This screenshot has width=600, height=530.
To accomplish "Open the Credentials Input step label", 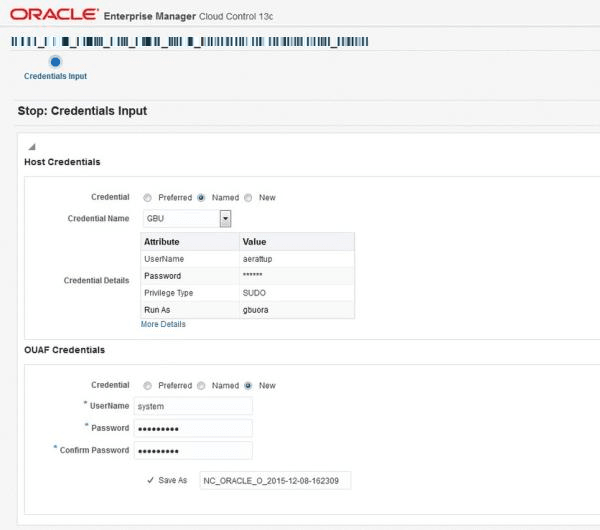I will point(55,76).
